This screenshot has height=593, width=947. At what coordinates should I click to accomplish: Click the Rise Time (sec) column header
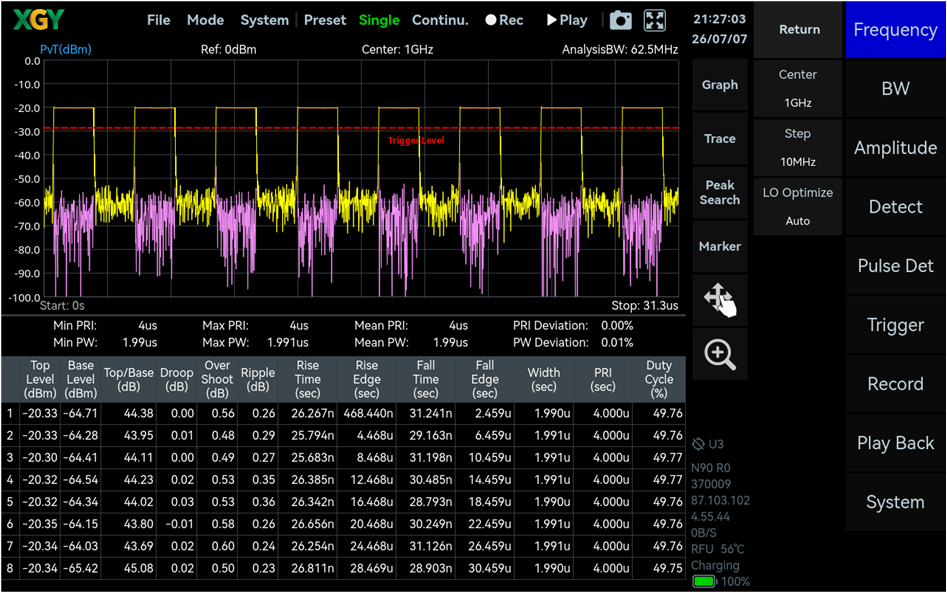(x=307, y=379)
